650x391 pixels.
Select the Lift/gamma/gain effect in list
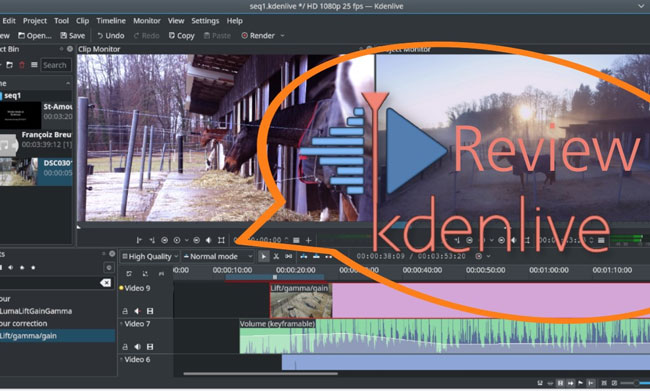(58, 336)
